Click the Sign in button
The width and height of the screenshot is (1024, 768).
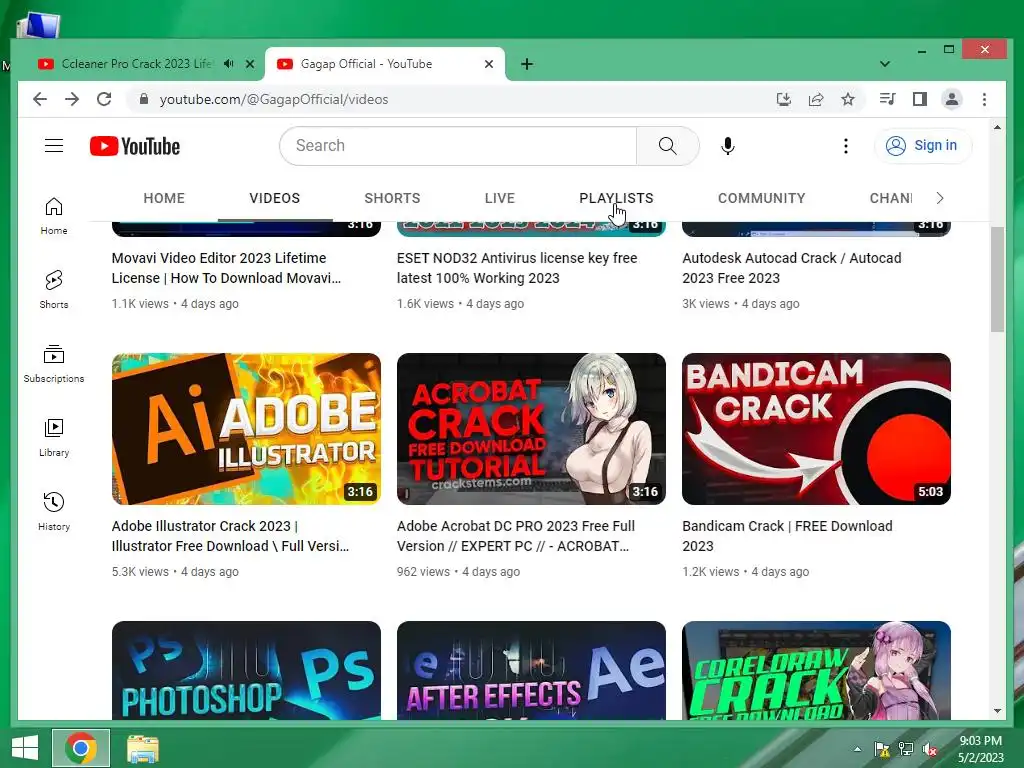click(922, 145)
